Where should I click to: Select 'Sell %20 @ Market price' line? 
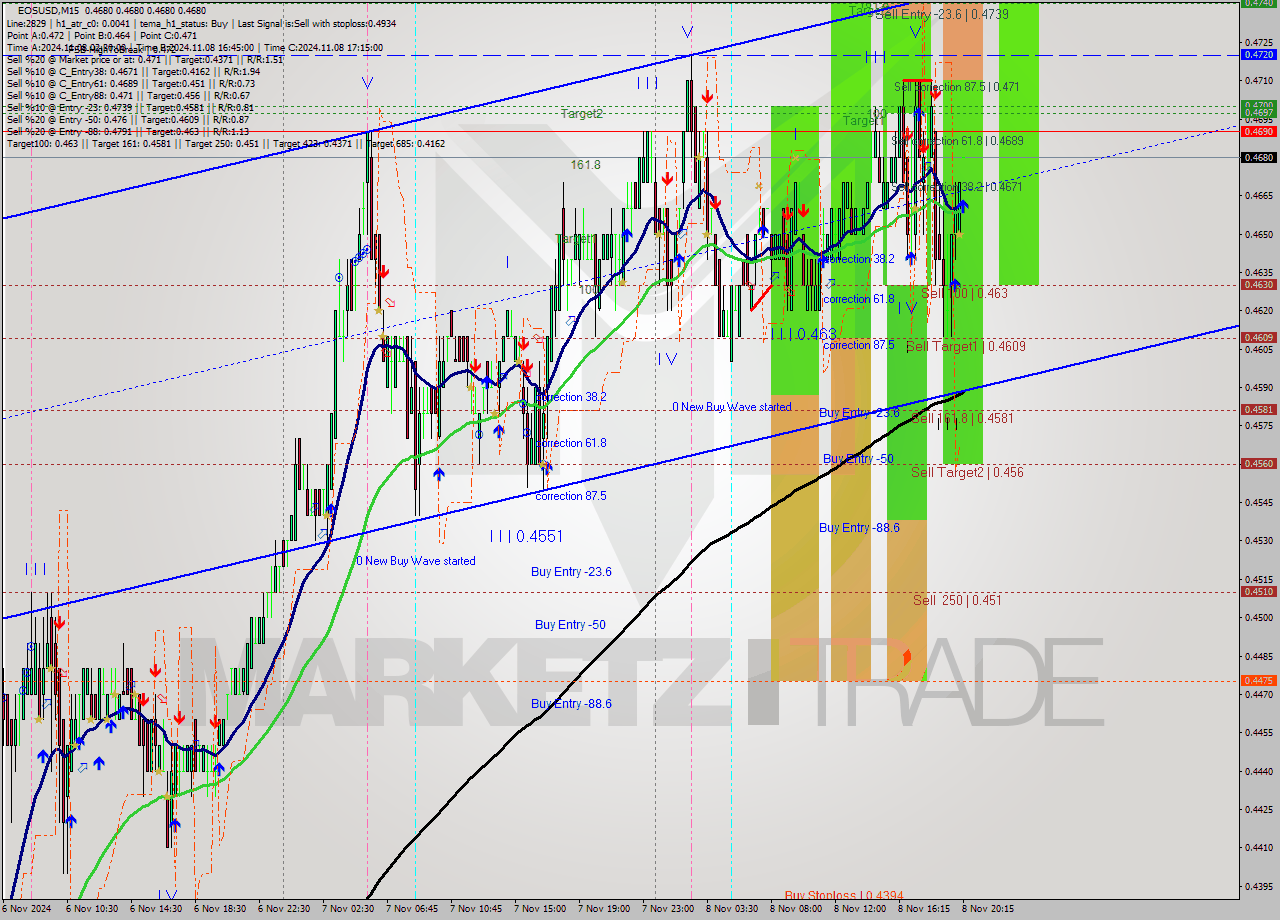pyautogui.click(x=144, y=59)
